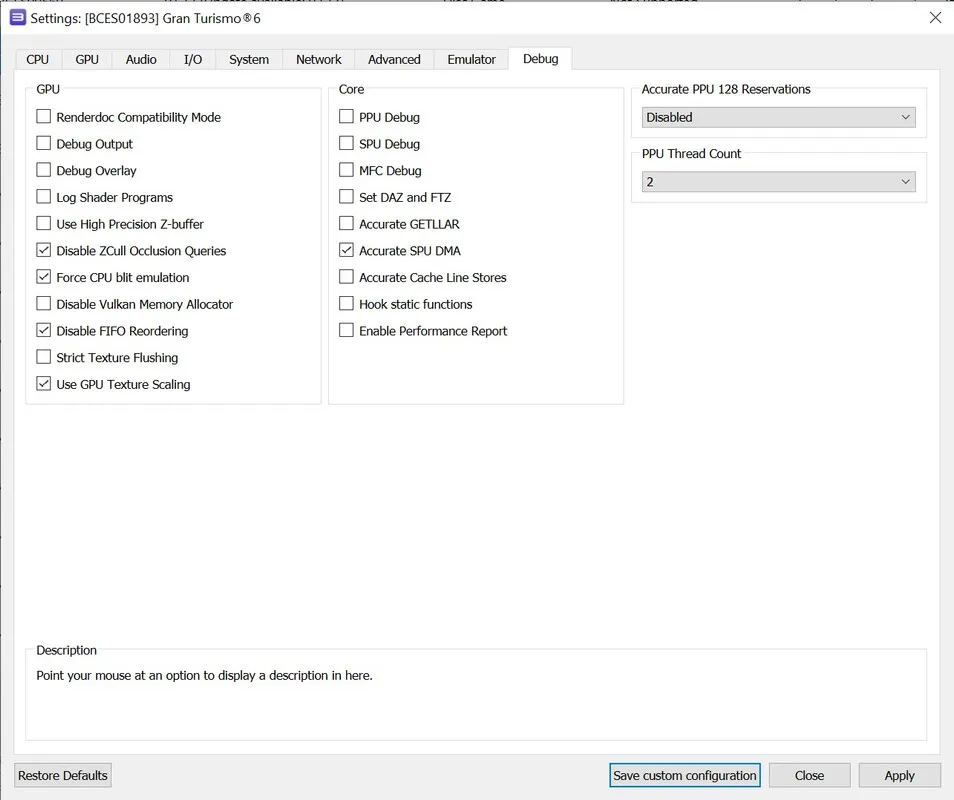Click Save custom configuration
This screenshot has width=954, height=800.
click(x=684, y=776)
